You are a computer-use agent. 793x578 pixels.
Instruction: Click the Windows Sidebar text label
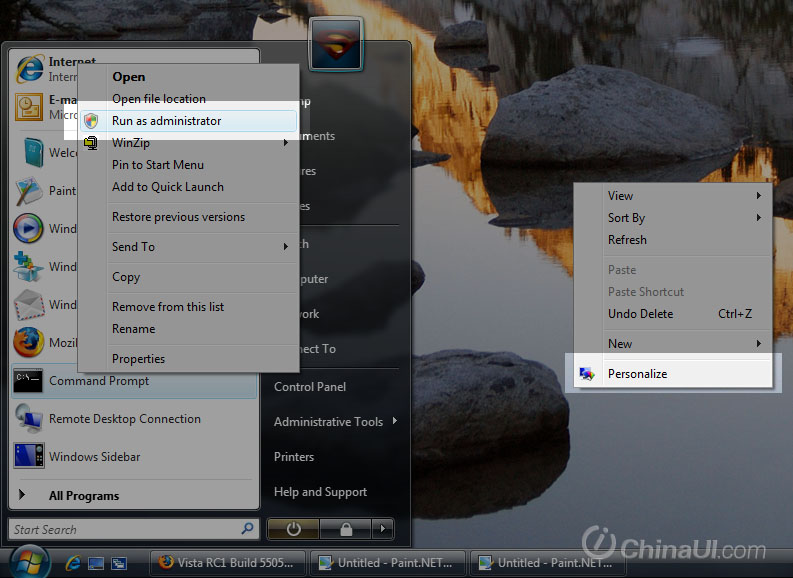click(95, 457)
